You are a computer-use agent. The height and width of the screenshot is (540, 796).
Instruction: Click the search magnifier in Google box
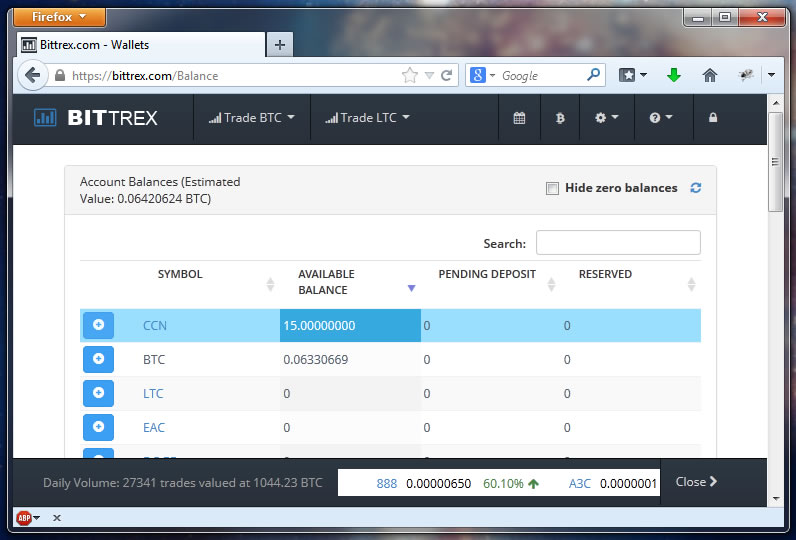point(593,75)
